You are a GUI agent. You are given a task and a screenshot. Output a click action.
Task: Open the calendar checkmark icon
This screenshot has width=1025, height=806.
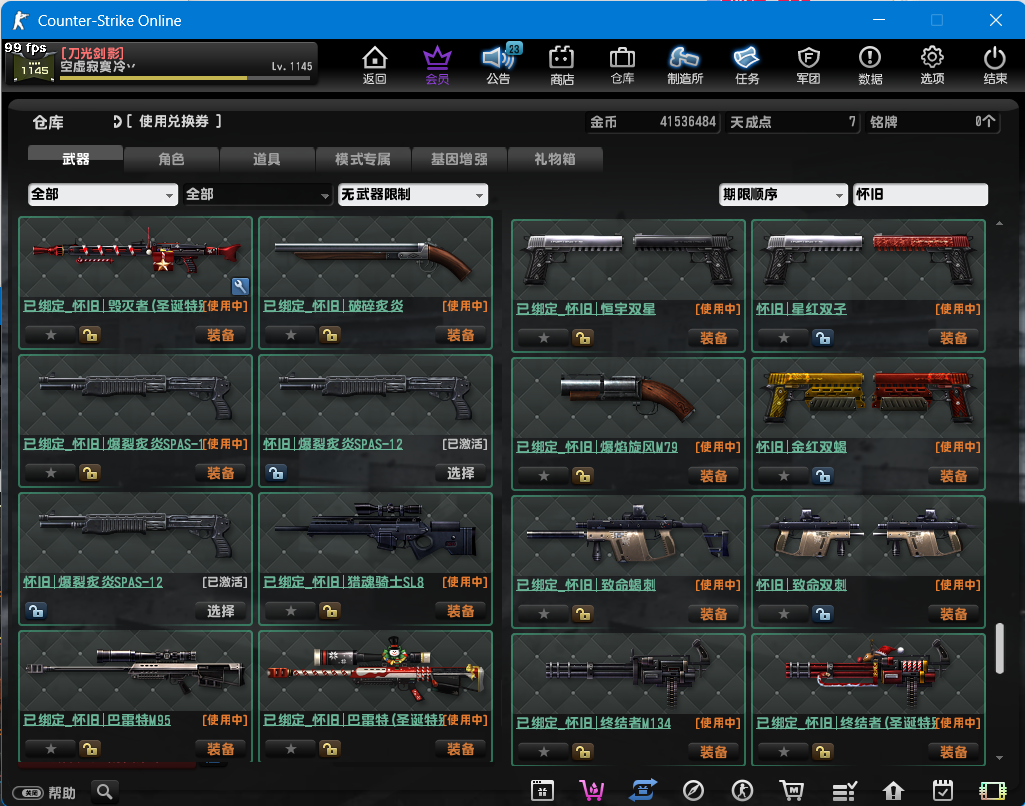click(x=943, y=791)
